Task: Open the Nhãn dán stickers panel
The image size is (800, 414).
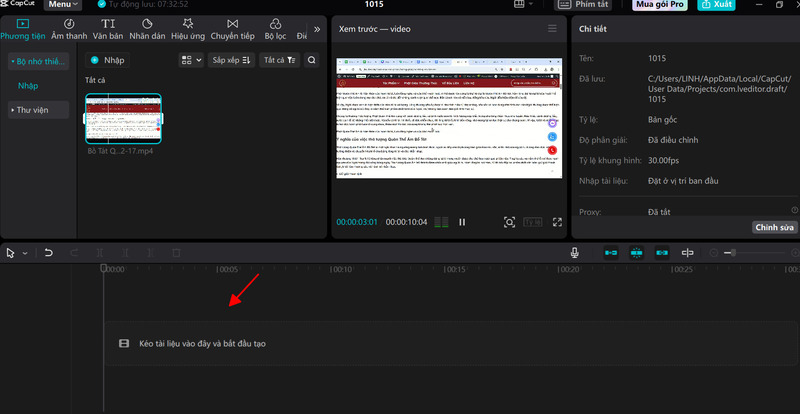Action: pyautogui.click(x=147, y=29)
